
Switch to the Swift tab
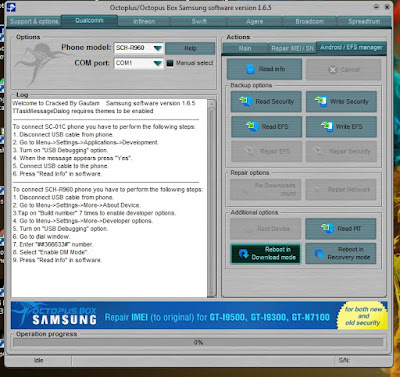tap(199, 22)
